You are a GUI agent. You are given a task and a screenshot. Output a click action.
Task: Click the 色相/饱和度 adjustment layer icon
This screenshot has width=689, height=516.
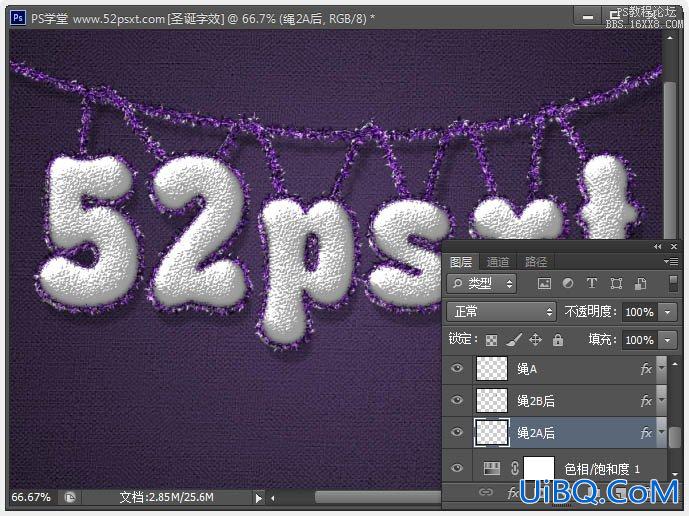(492, 468)
